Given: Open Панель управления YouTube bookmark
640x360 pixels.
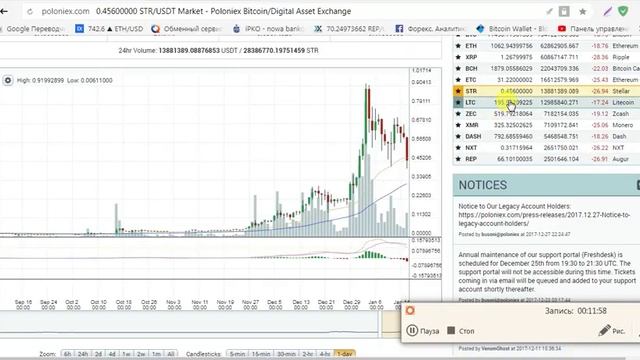Looking at the screenshot, I should [x=593, y=29].
